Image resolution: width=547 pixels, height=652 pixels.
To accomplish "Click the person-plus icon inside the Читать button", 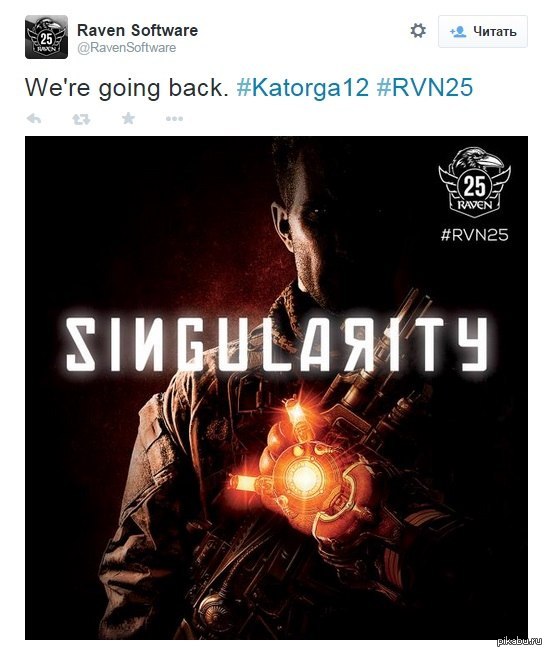I will pyautogui.click(x=458, y=32).
